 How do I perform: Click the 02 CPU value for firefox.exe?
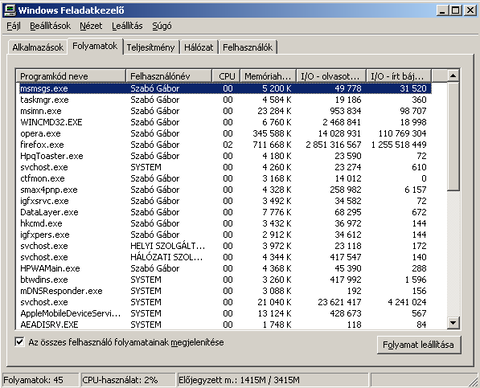pos(228,145)
